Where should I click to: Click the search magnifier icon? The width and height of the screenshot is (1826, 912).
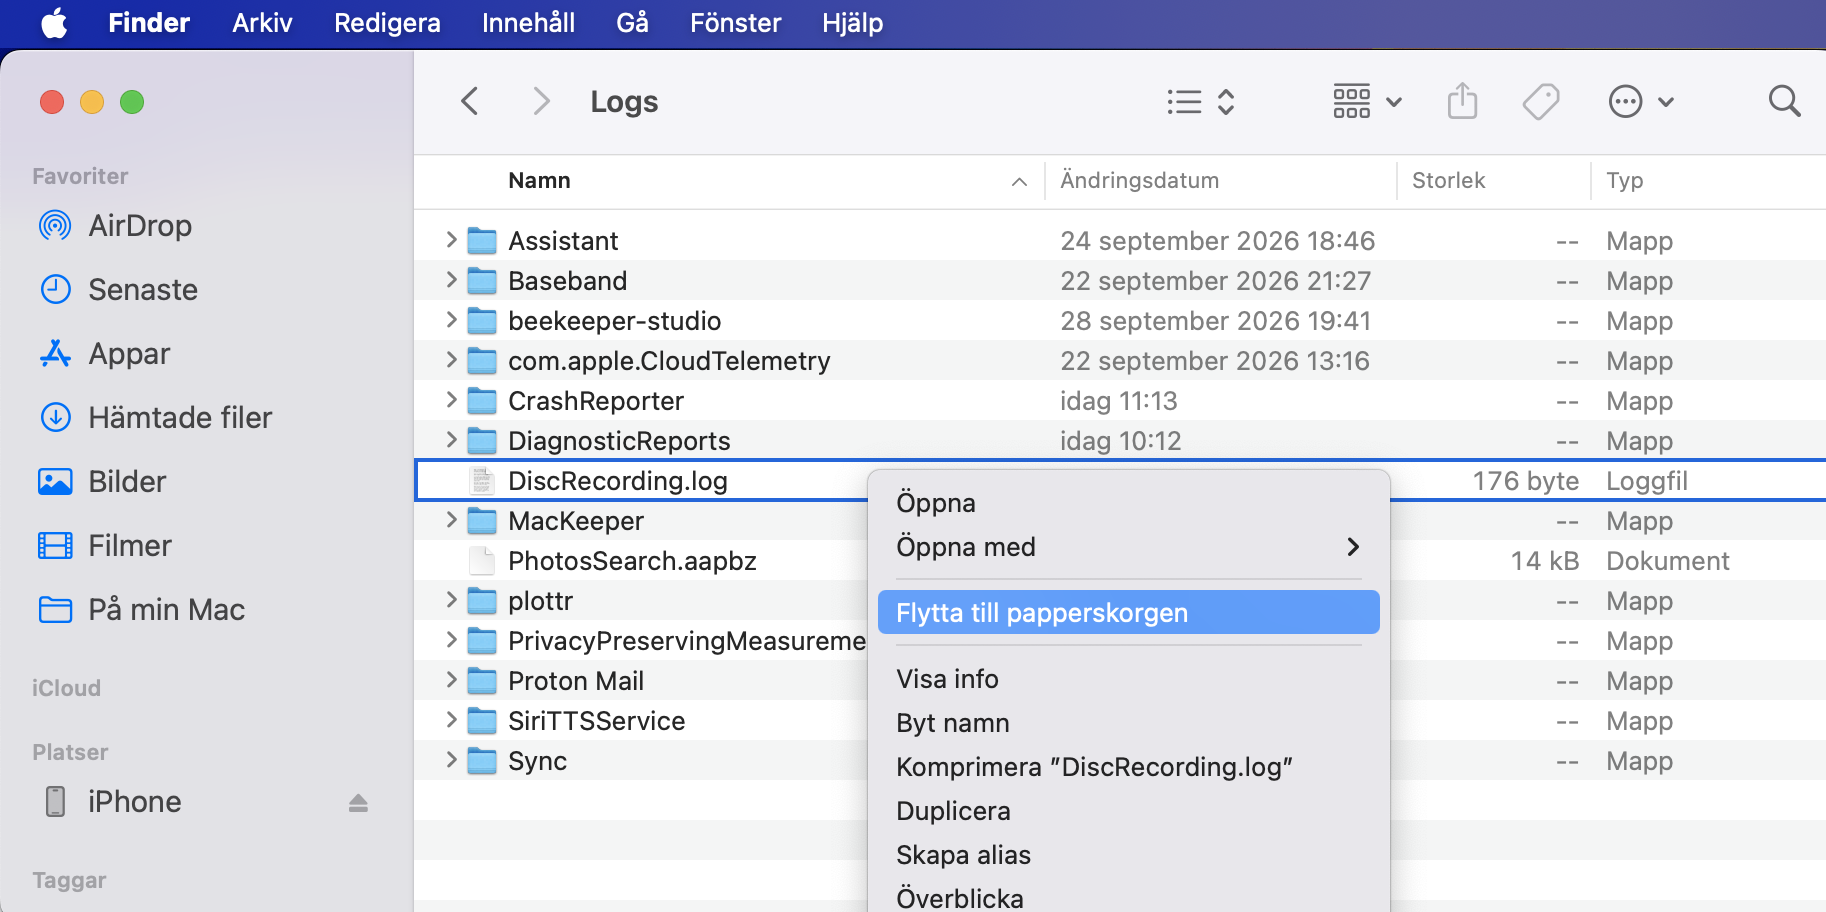1784,101
